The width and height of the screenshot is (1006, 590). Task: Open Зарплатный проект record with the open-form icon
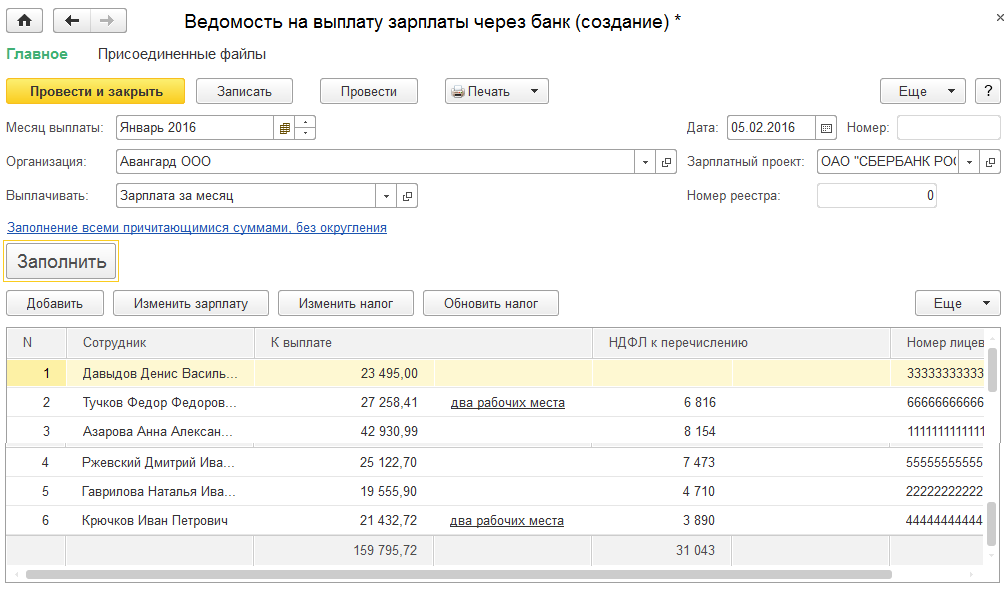tap(990, 161)
